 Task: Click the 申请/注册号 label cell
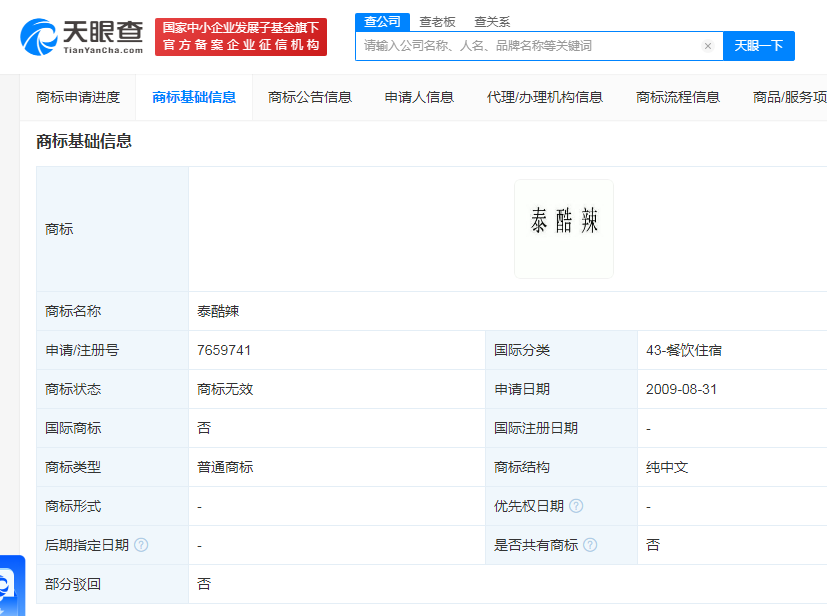coord(112,350)
